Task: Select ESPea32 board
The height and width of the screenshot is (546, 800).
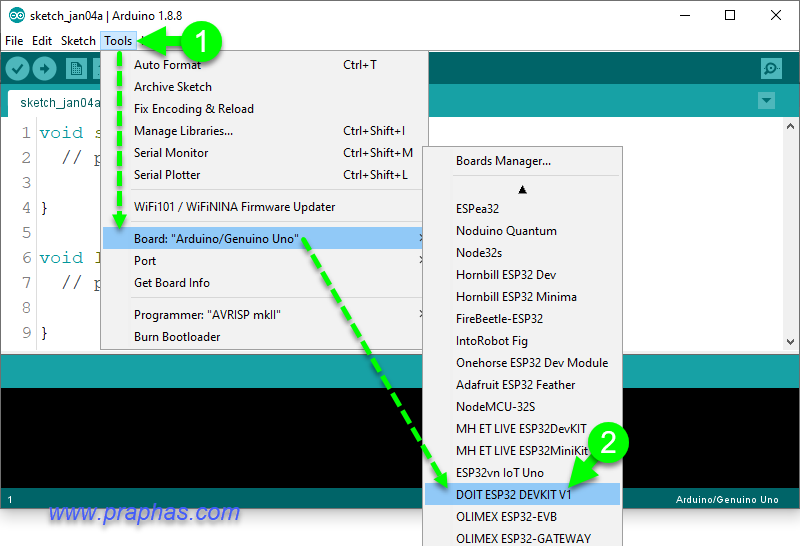Action: click(522, 209)
